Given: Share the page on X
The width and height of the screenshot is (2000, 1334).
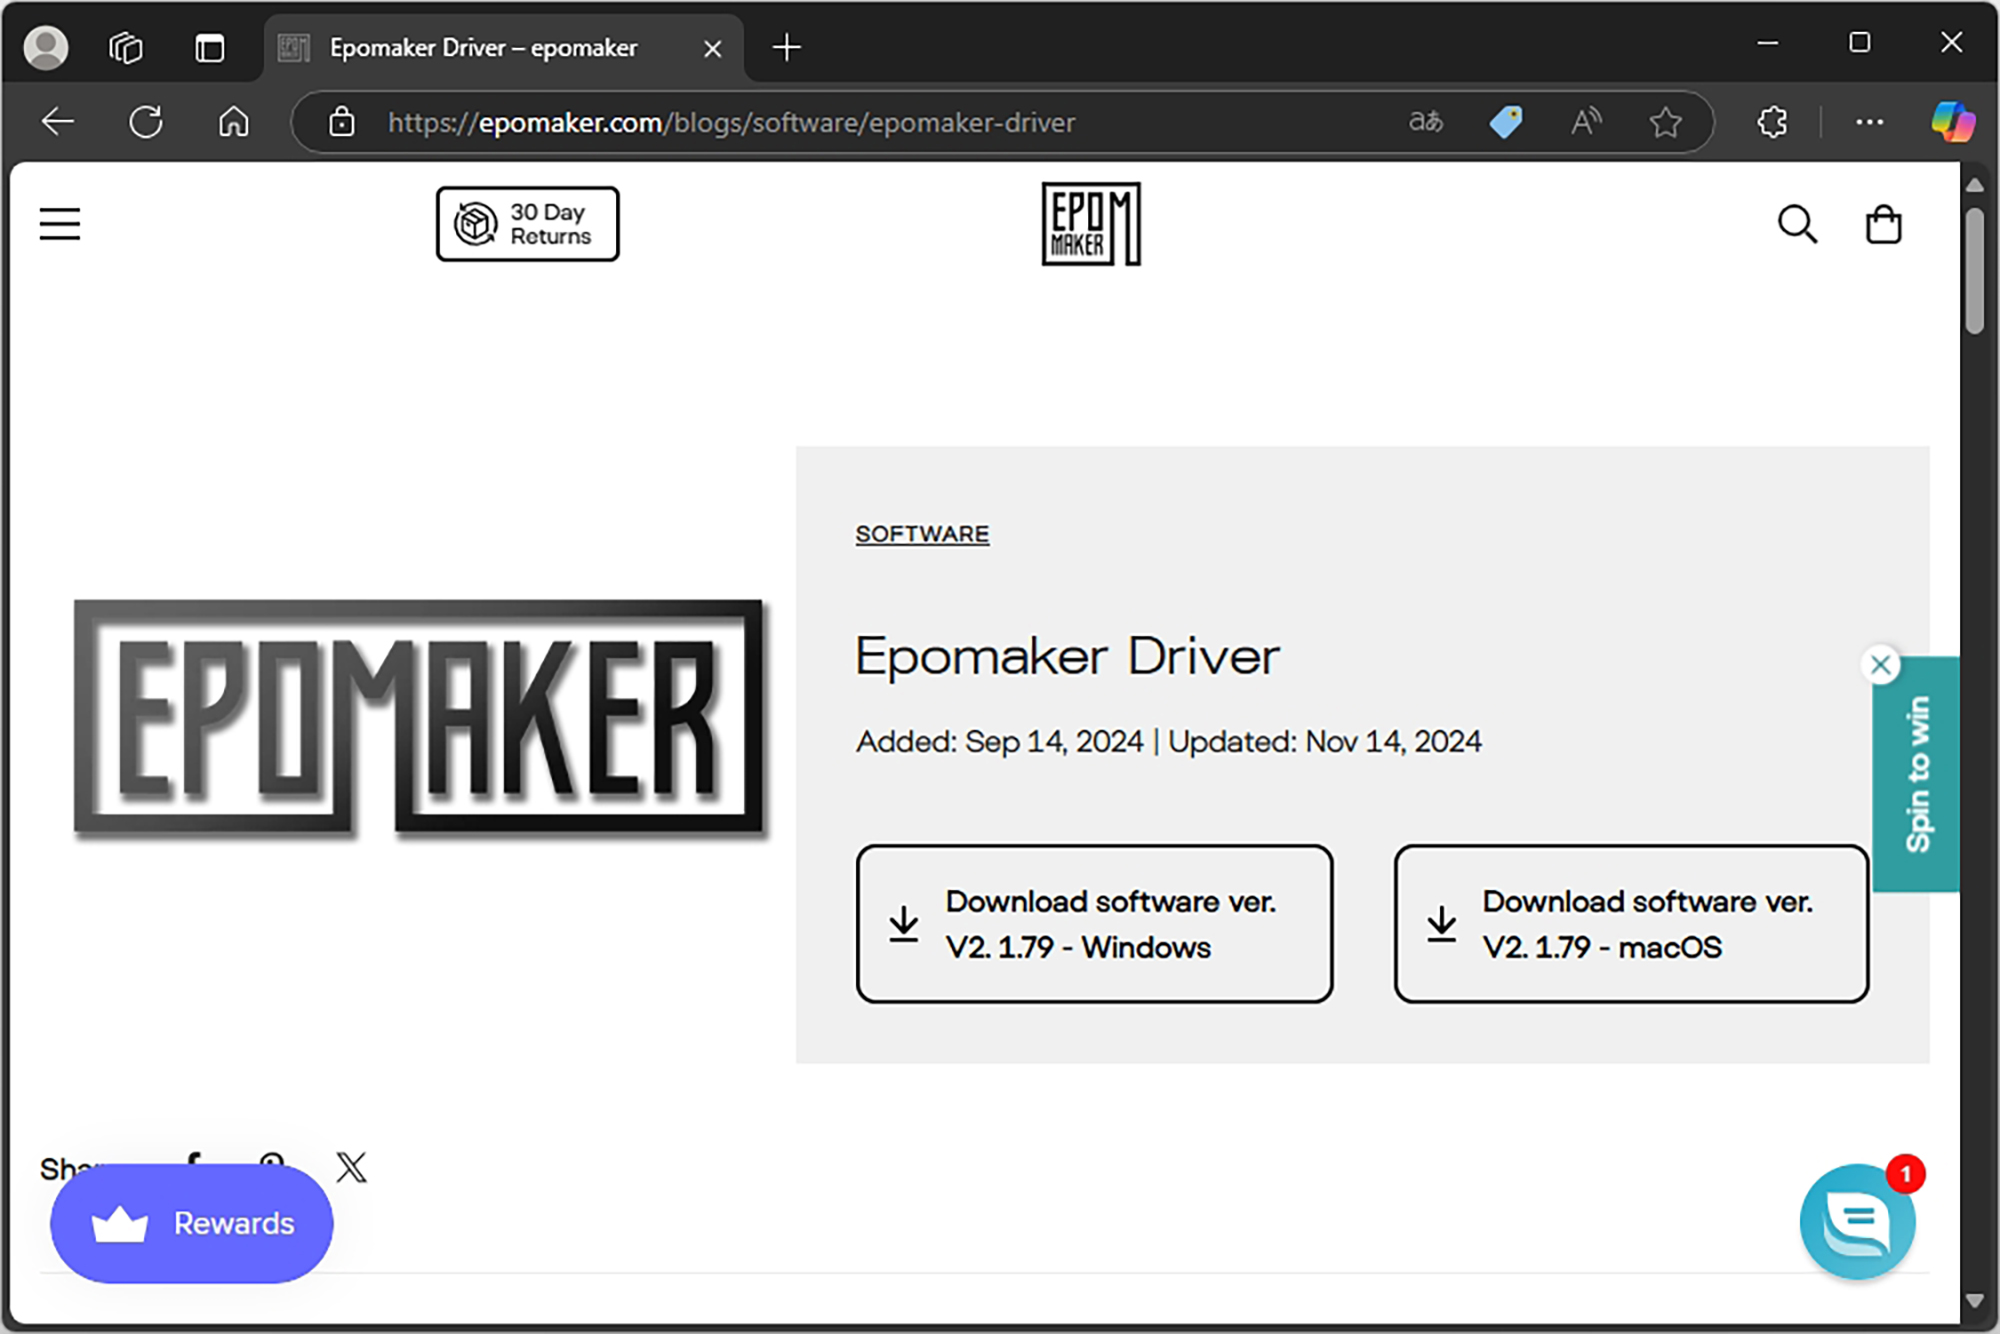Looking at the screenshot, I should coord(351,1167).
